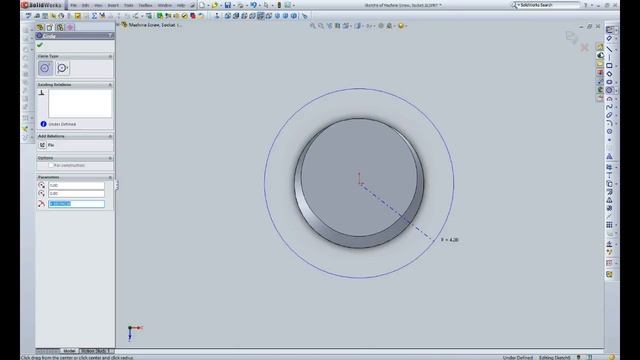Select the Spline sketch tool
This screenshot has width=640, height=360.
click(x=609, y=107)
